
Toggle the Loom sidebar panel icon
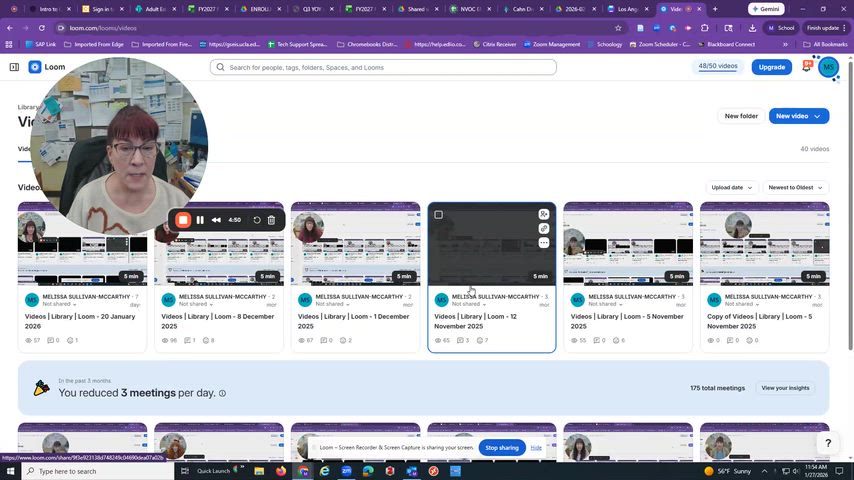[x=14, y=67]
